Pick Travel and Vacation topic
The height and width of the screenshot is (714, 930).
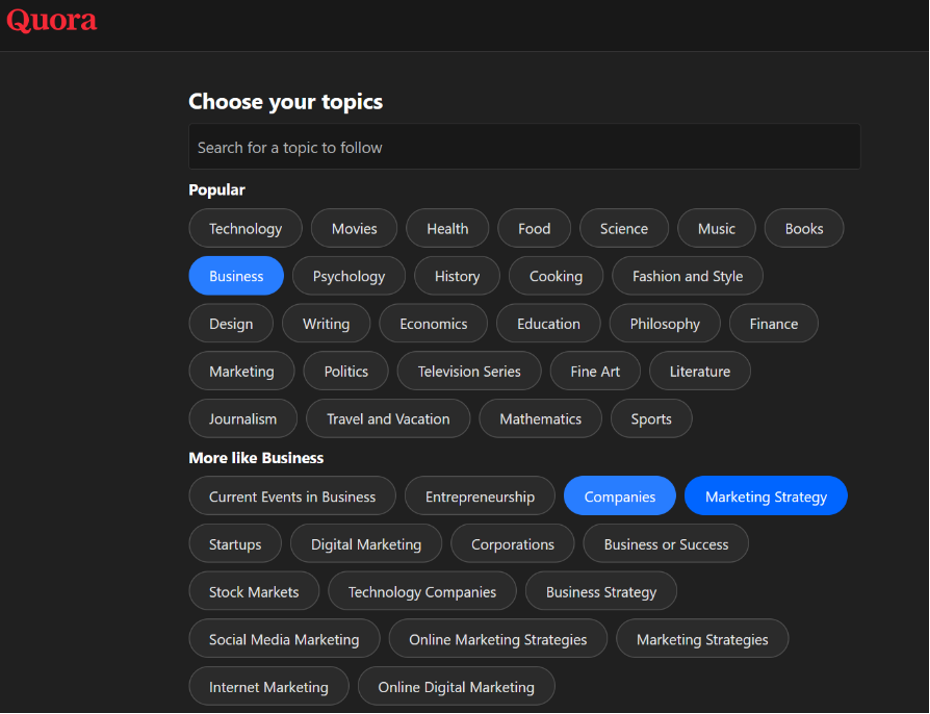pyautogui.click(x=388, y=419)
